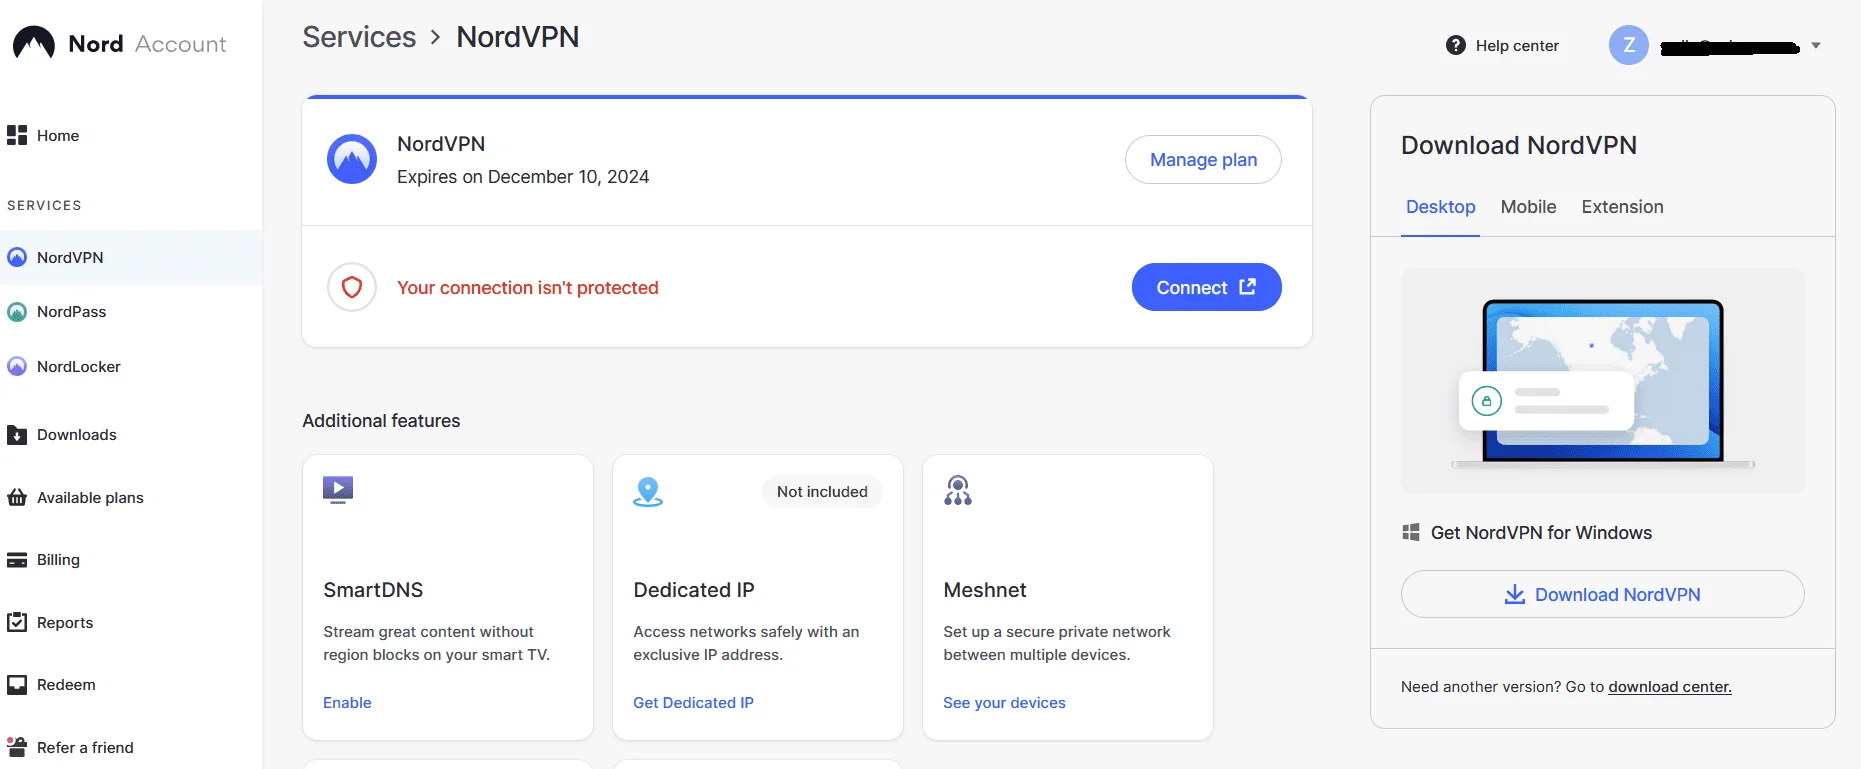1861x769 pixels.
Task: Click the Downloads folder icon
Action: [x=17, y=435]
